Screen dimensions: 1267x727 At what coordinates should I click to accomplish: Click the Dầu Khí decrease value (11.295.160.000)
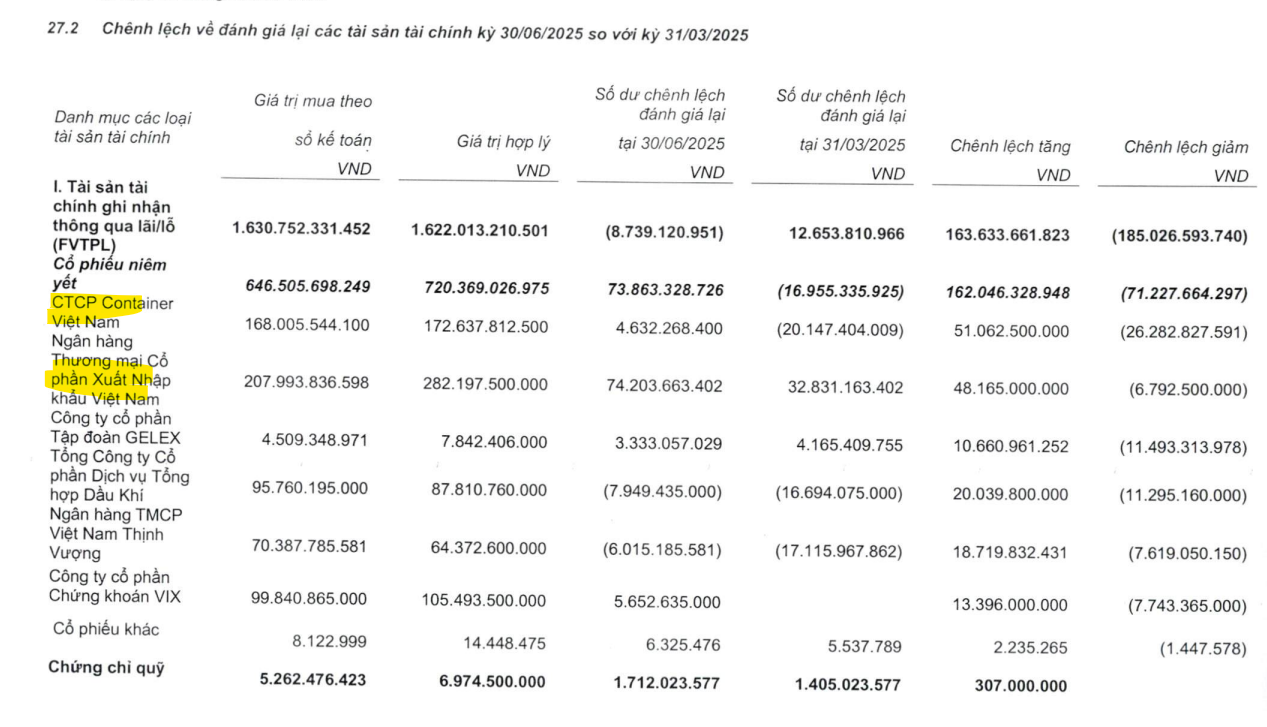pos(1183,495)
